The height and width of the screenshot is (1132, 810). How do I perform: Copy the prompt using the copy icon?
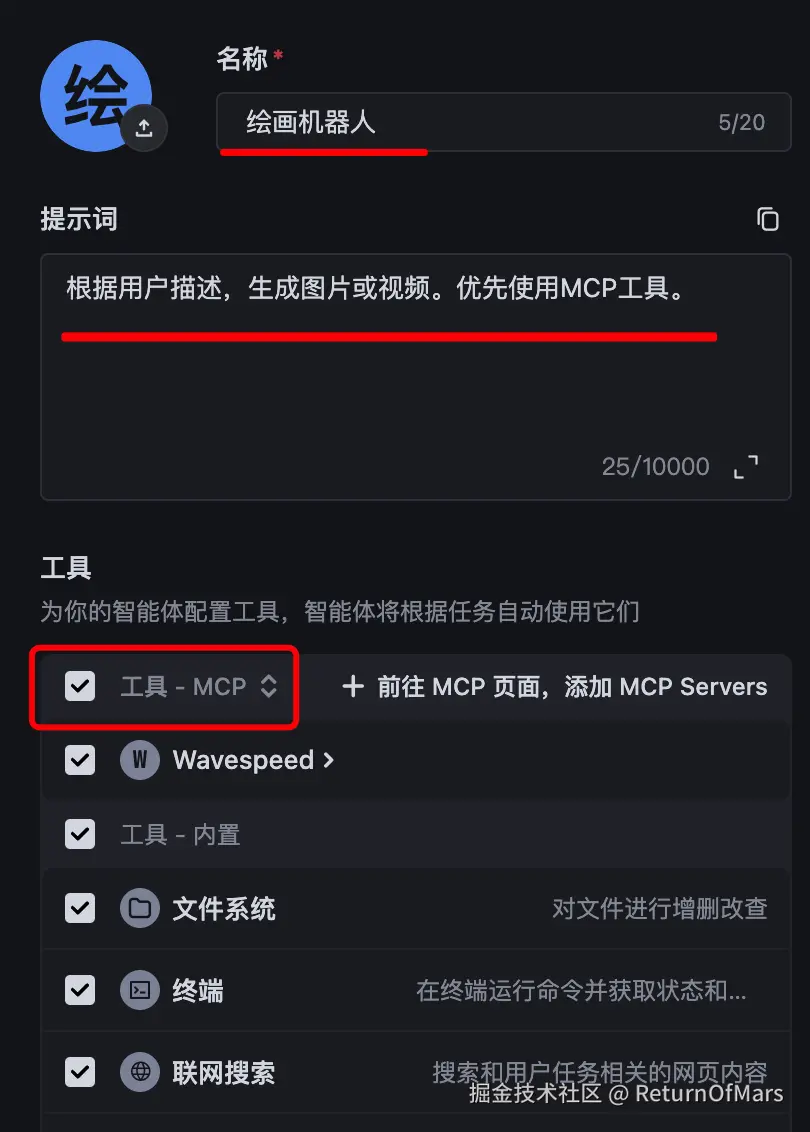tap(767, 219)
